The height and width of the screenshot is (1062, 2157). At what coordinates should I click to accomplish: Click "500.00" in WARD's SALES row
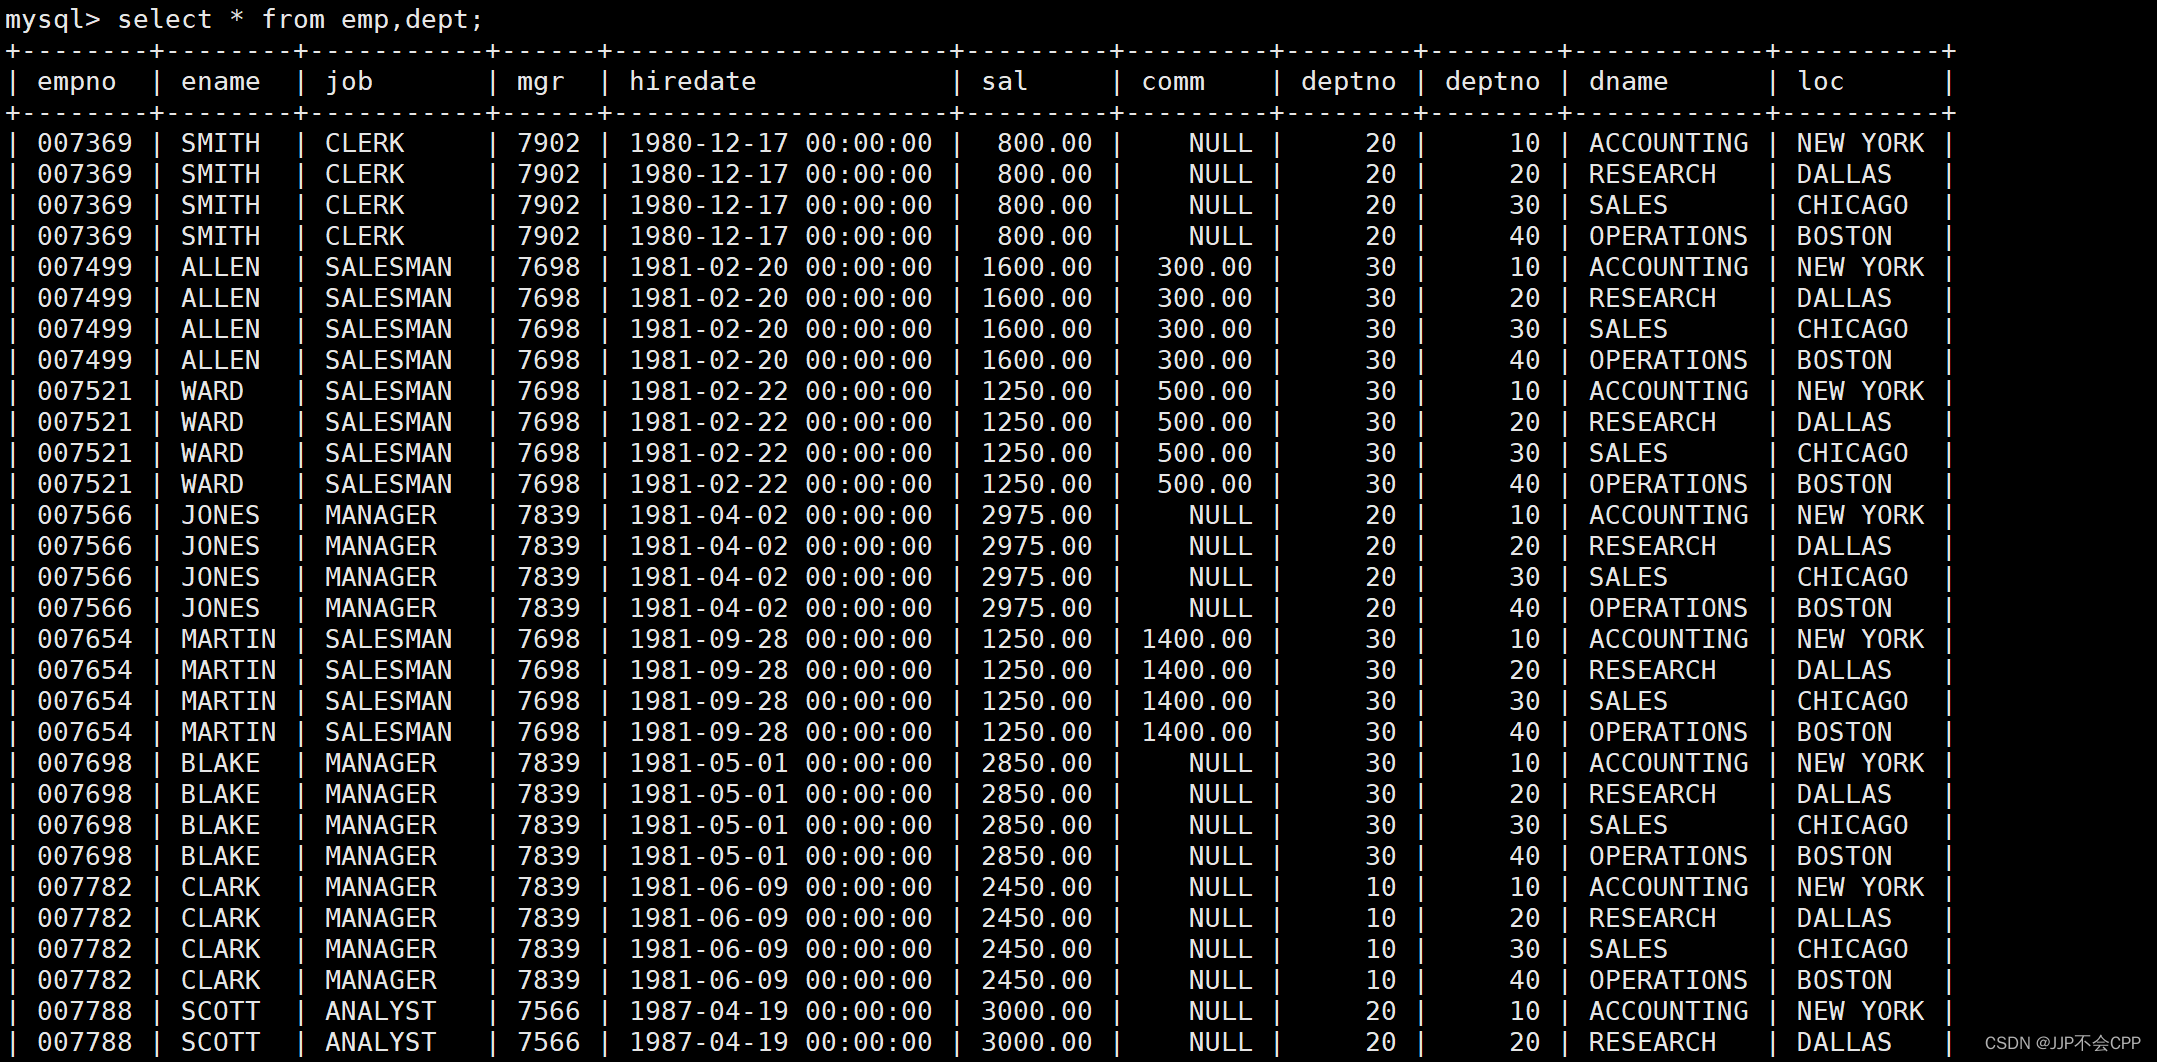[1205, 453]
